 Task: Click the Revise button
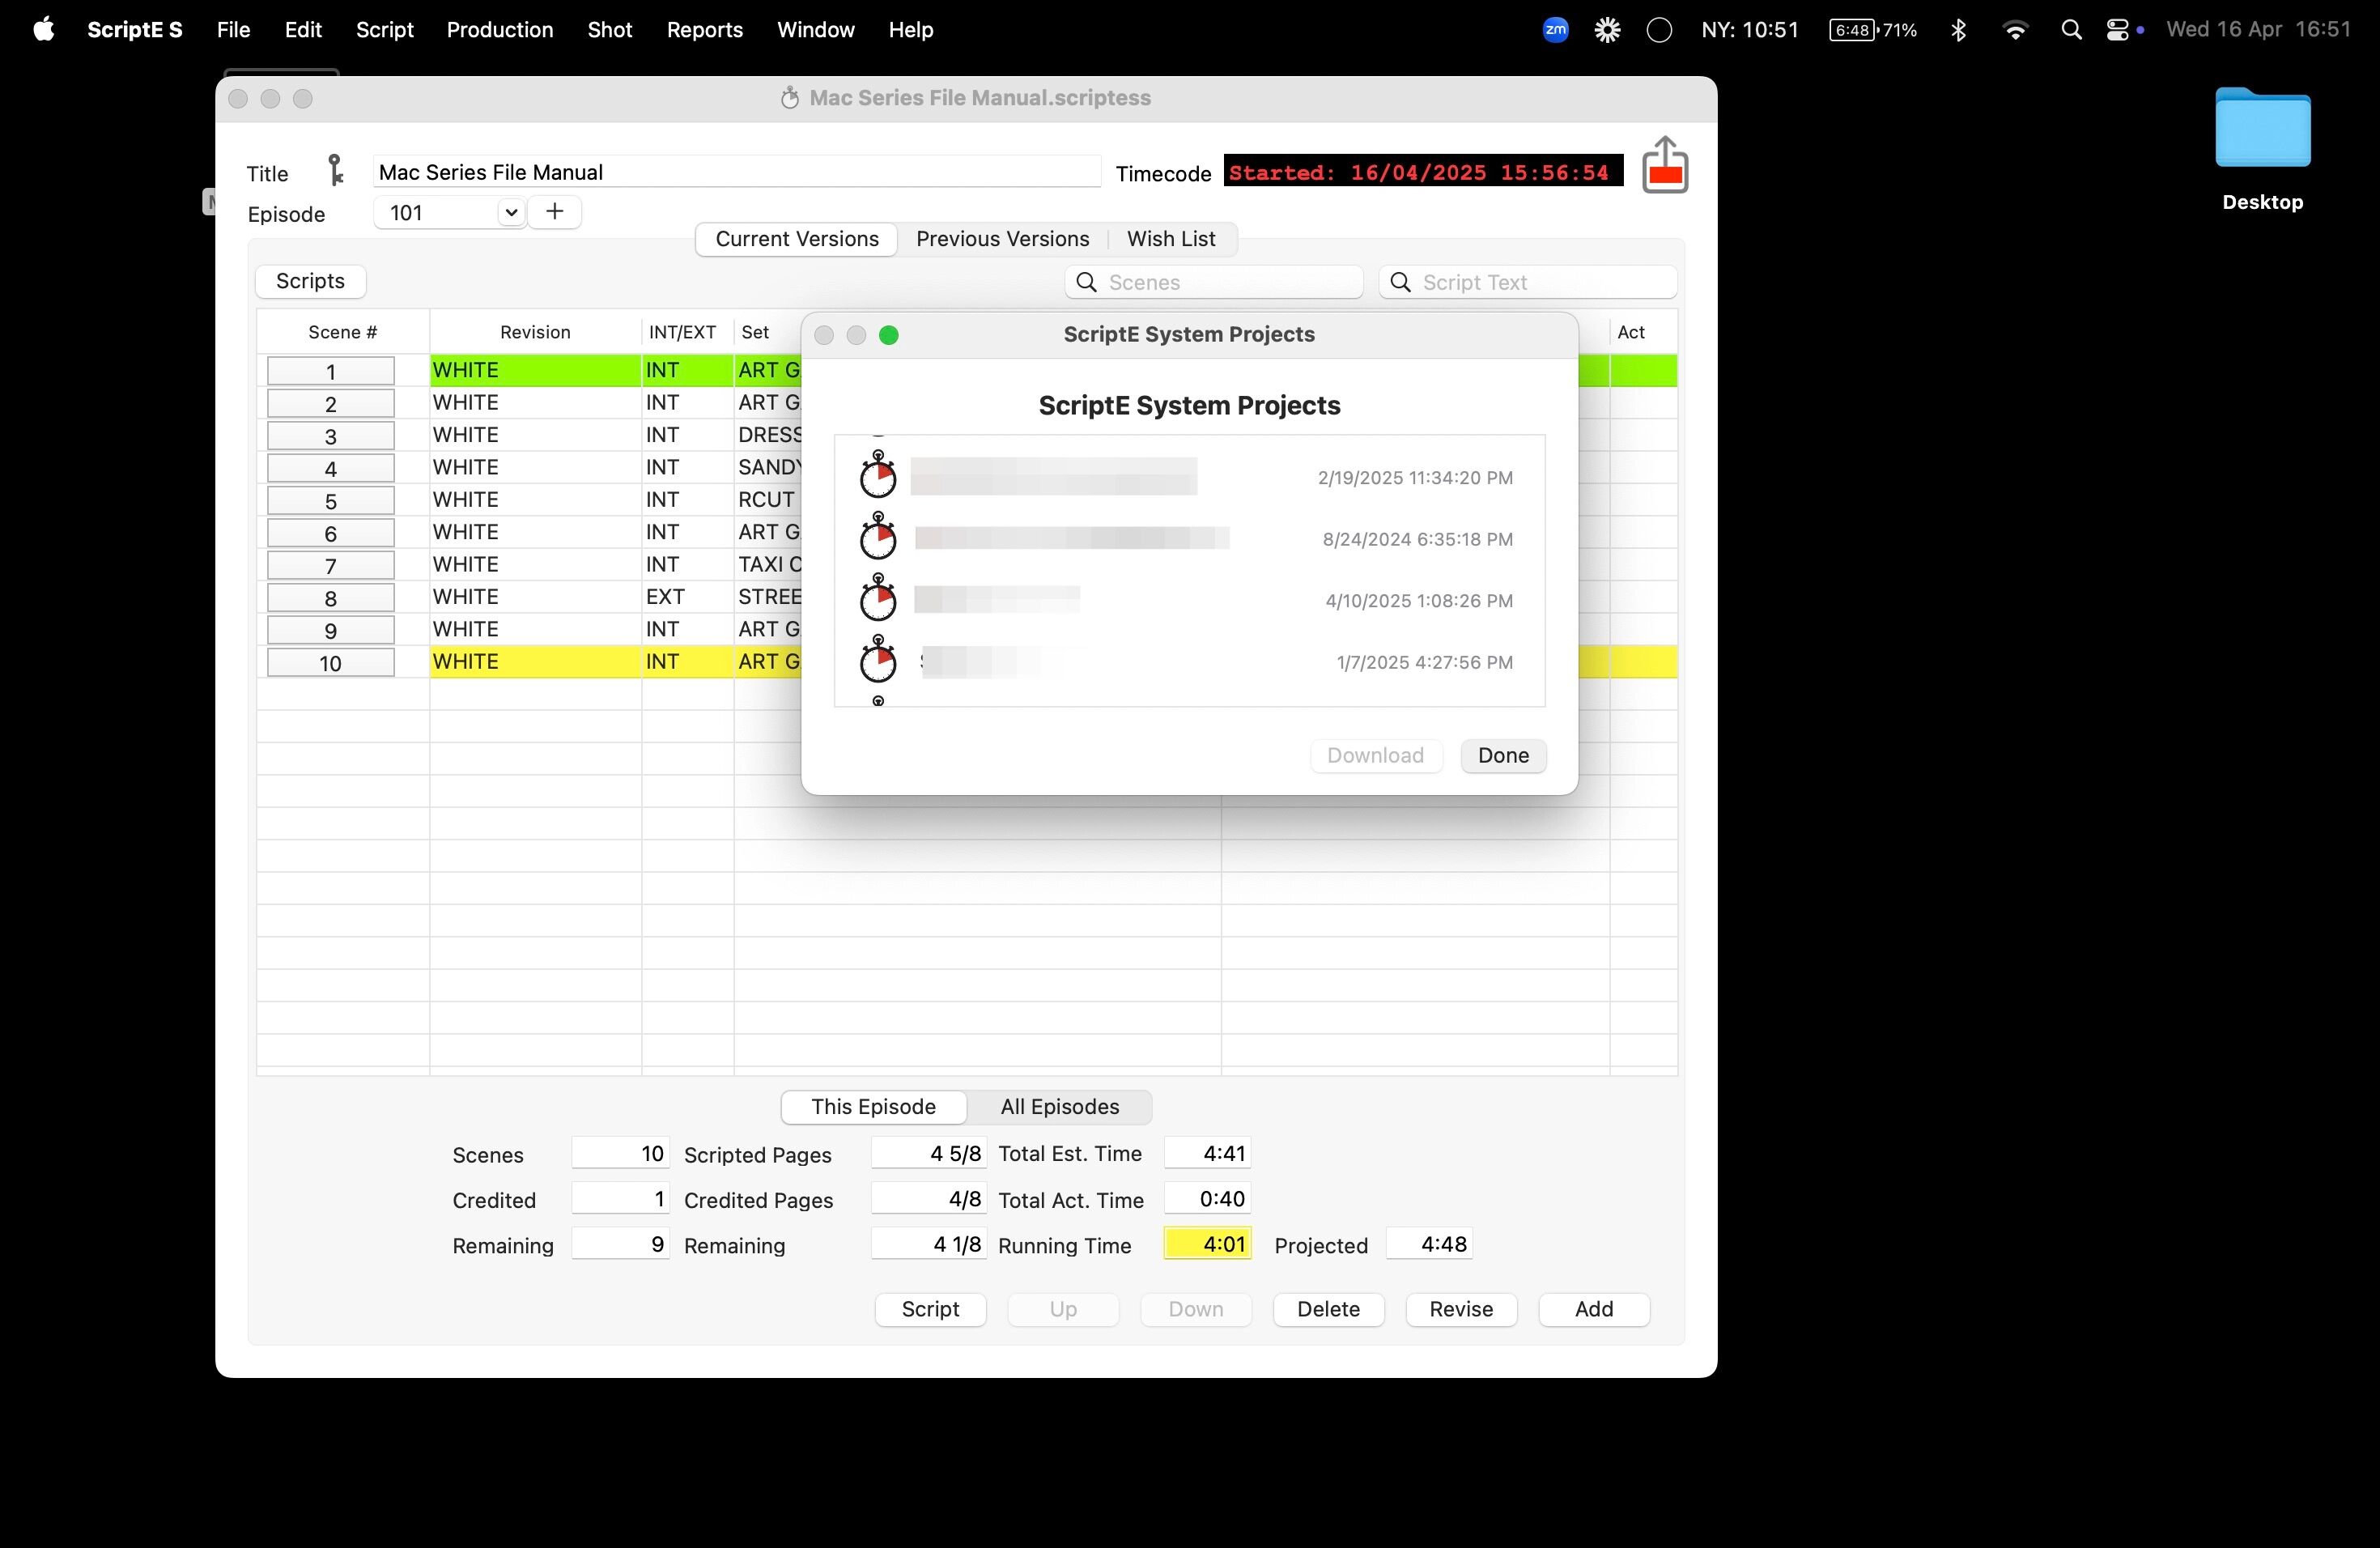click(x=1460, y=1309)
